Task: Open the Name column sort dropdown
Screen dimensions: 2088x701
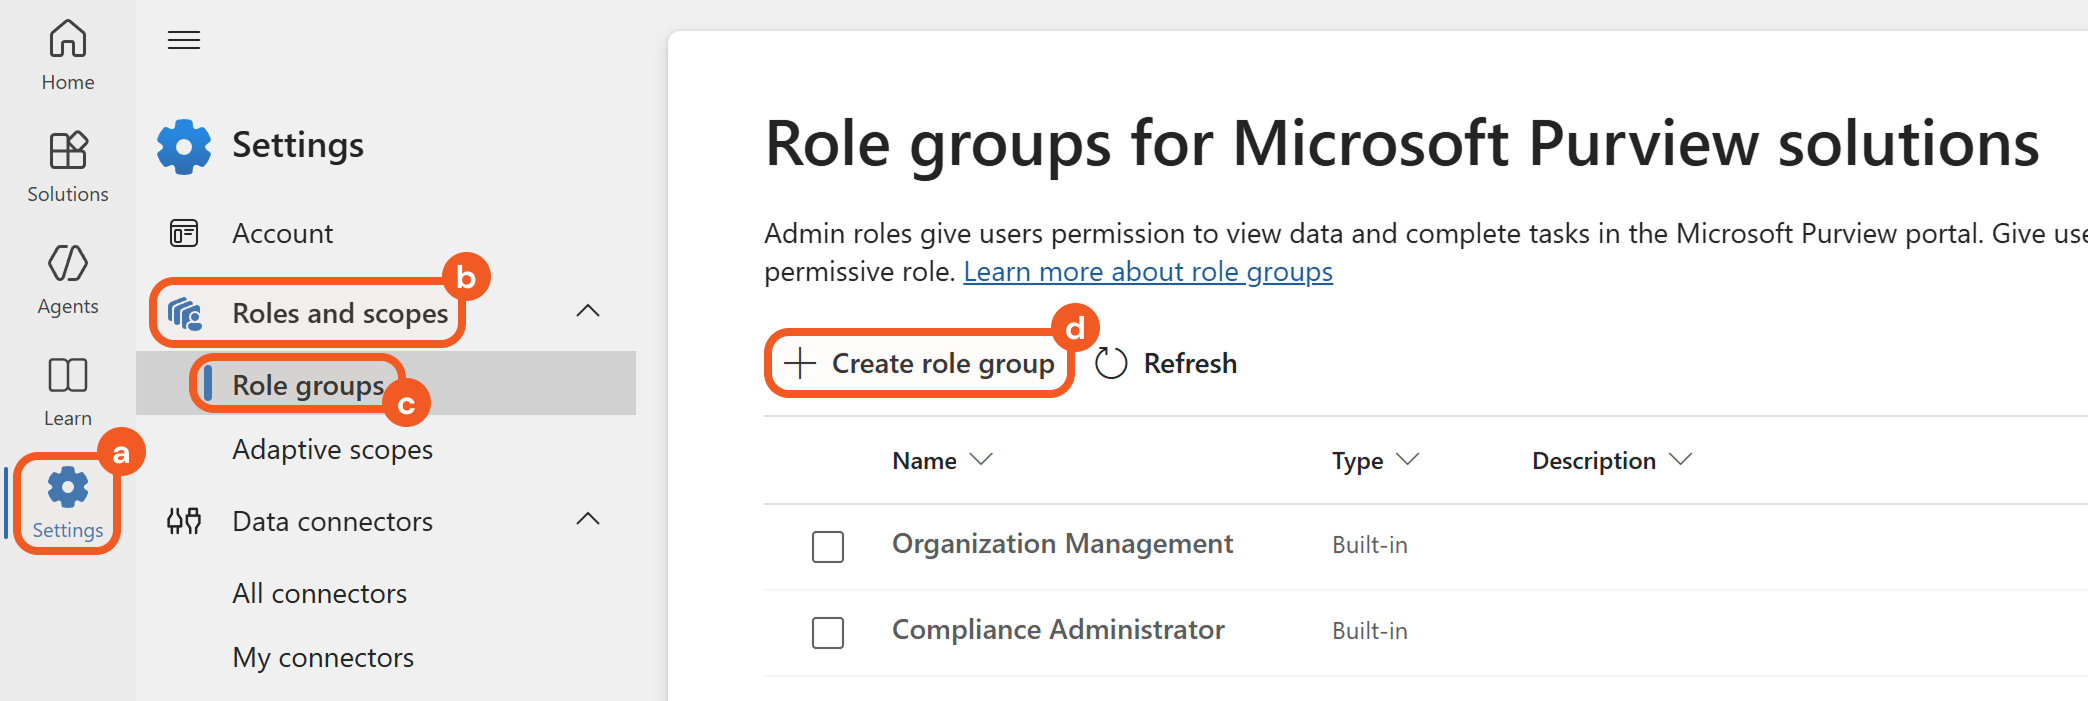Action: (982, 459)
